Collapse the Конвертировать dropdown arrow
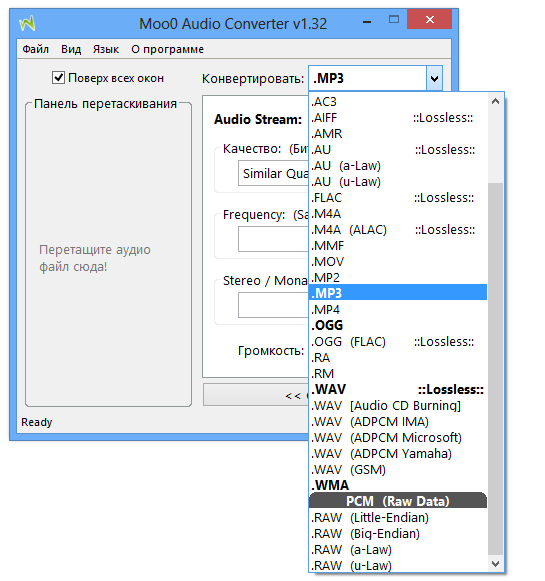The height and width of the screenshot is (581, 545). tap(434, 78)
